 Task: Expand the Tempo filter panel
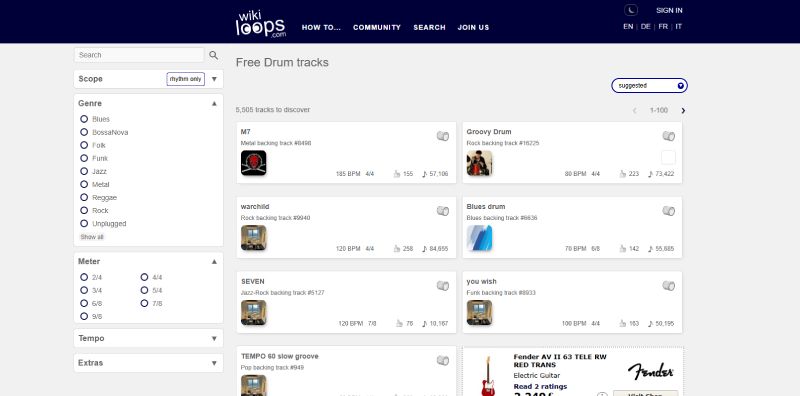(x=214, y=338)
